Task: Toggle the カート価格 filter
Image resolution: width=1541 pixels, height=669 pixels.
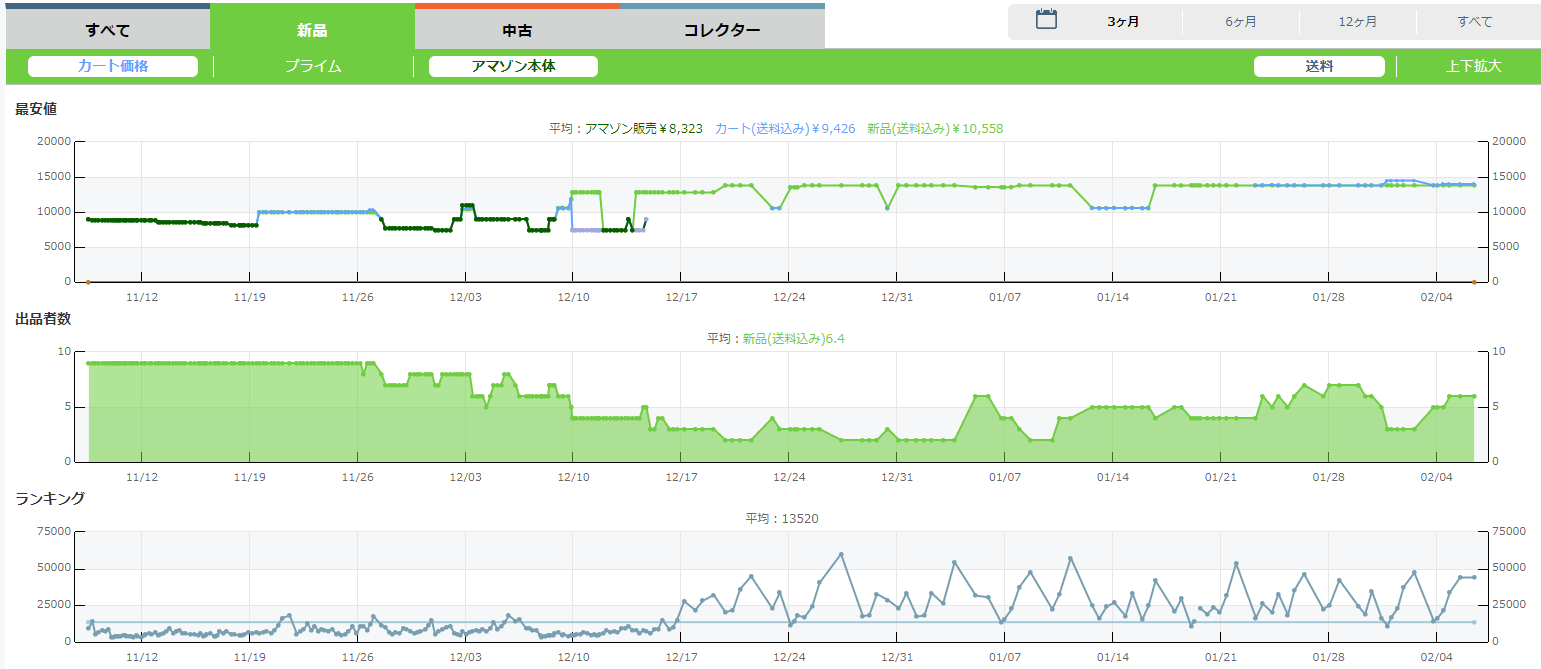Action: [x=113, y=67]
